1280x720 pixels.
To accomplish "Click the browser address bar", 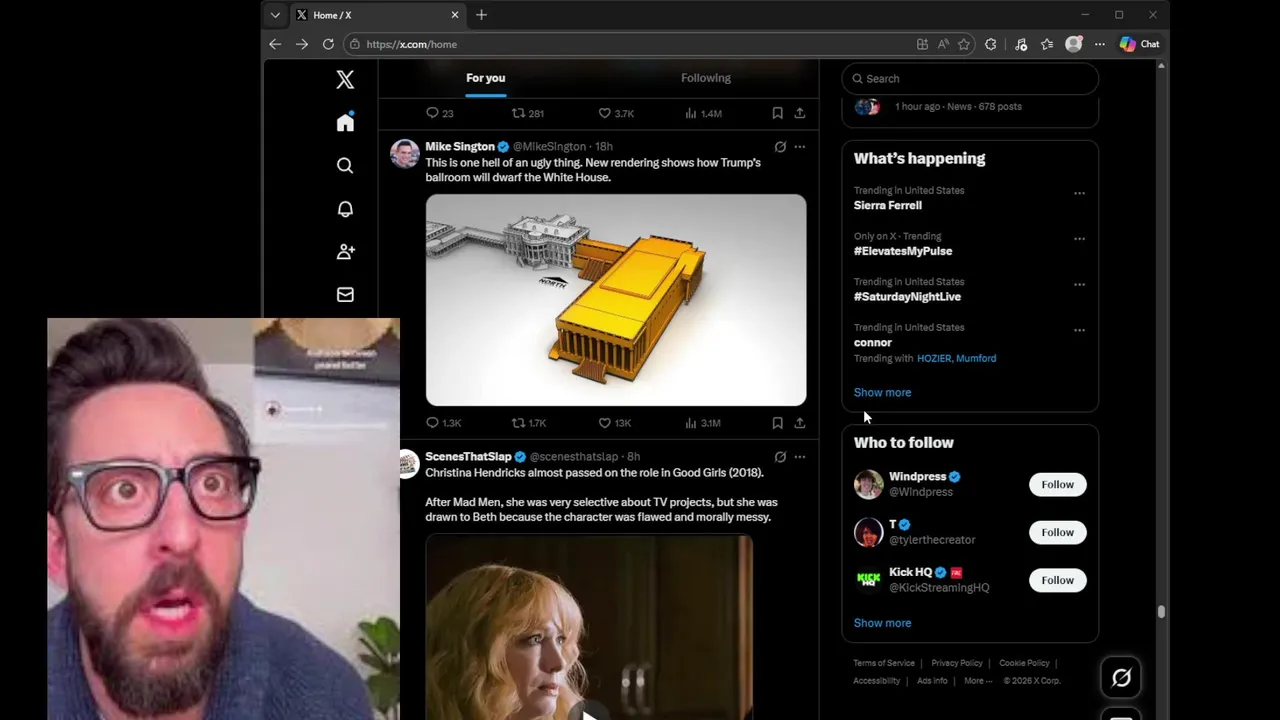I will point(628,44).
